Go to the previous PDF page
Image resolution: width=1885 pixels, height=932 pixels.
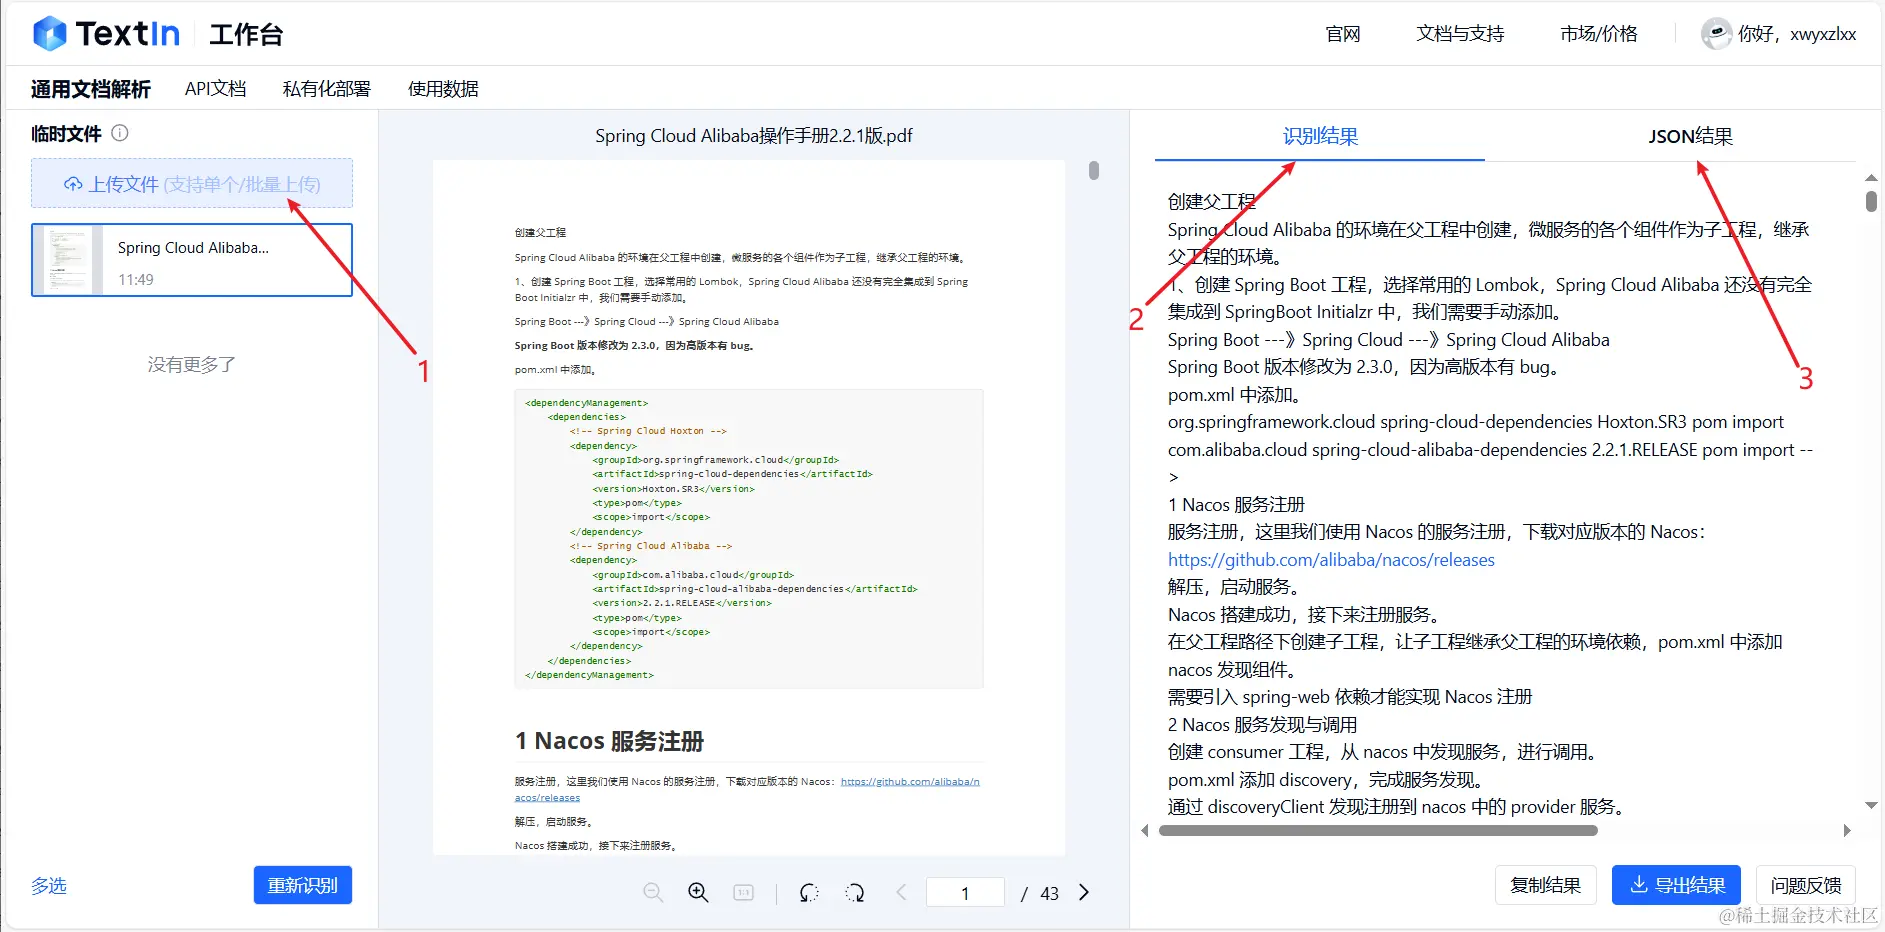point(901,892)
